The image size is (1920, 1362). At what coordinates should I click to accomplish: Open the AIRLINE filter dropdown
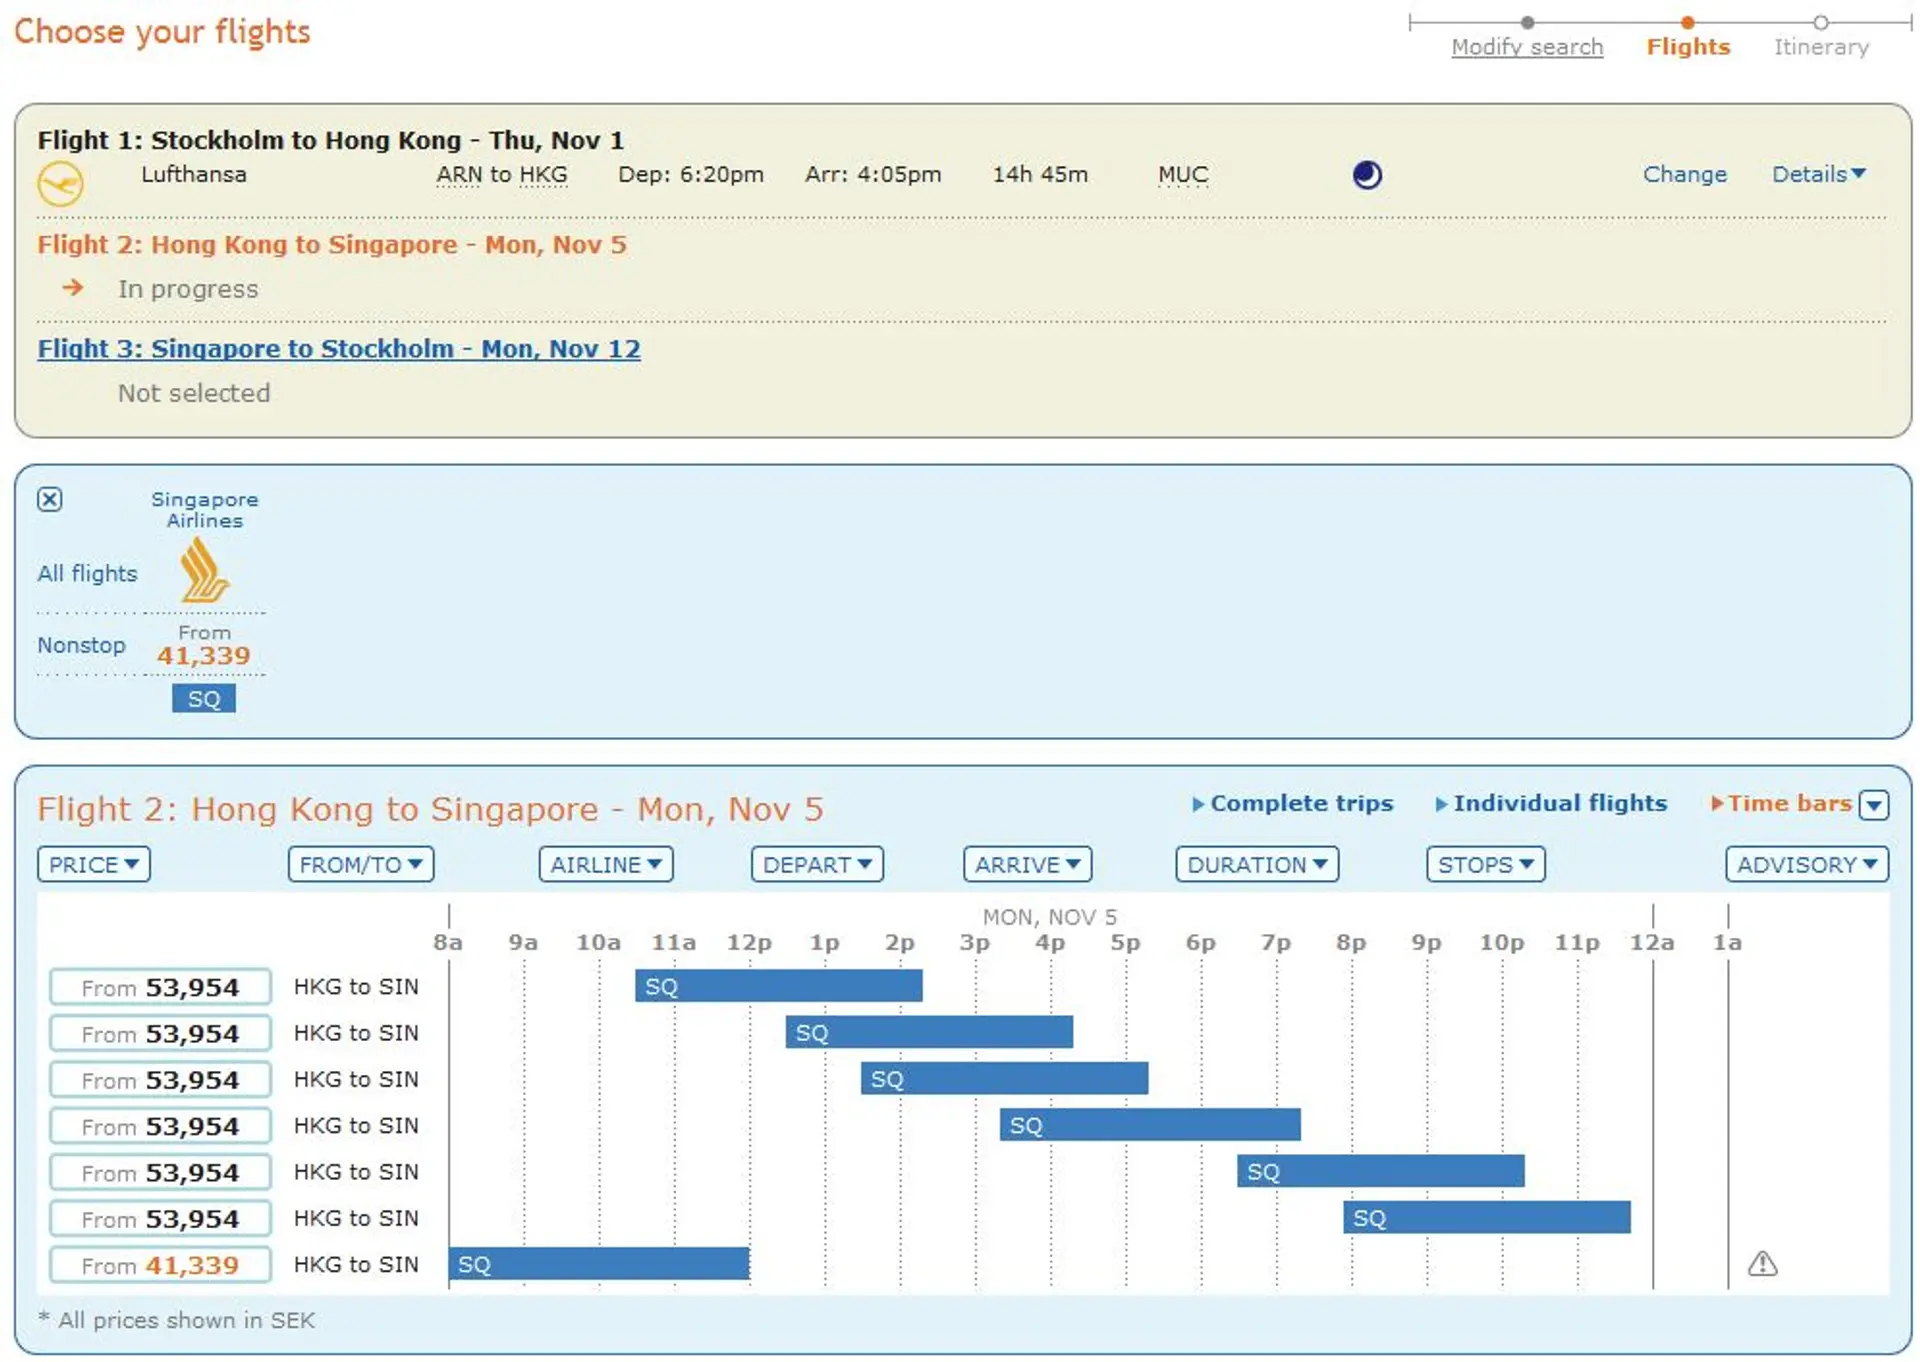tap(606, 864)
